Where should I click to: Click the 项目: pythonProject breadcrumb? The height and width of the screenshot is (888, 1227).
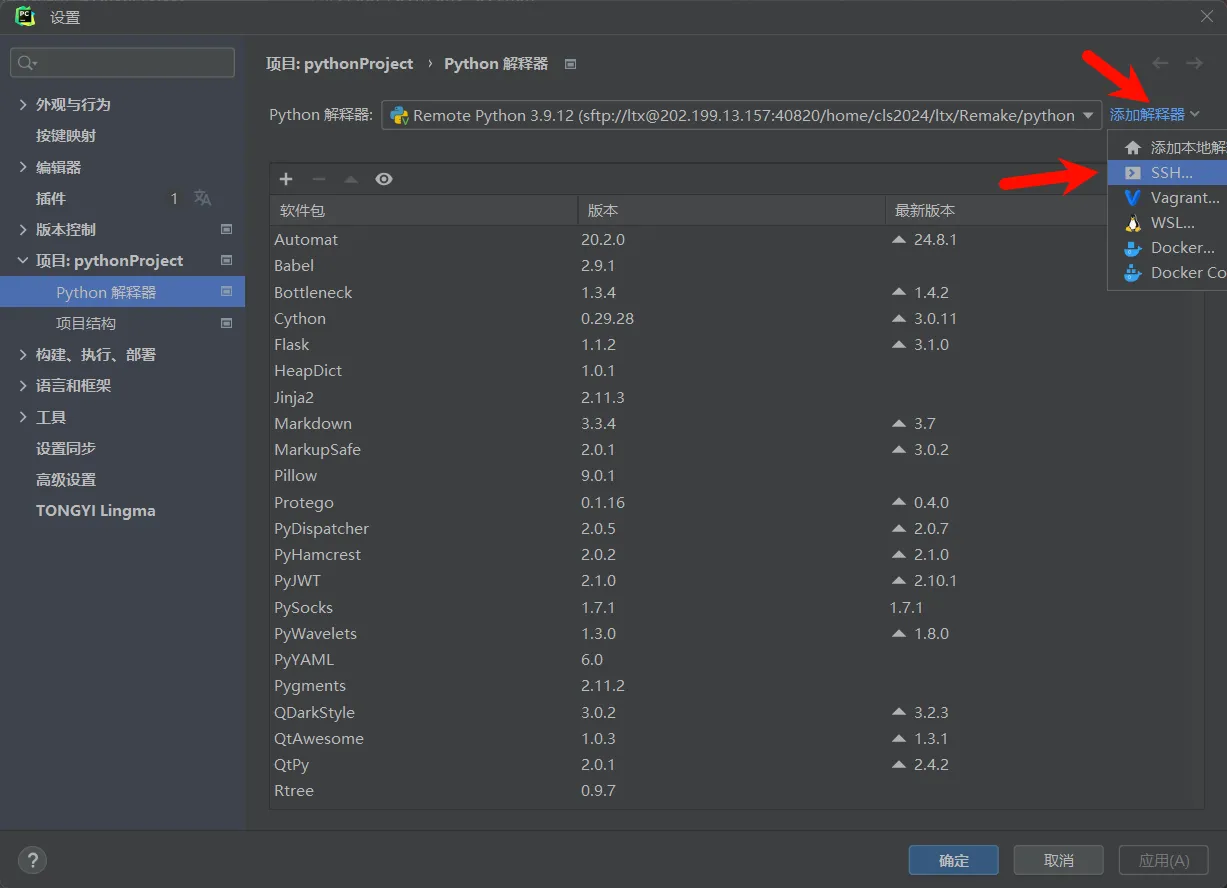tap(339, 63)
